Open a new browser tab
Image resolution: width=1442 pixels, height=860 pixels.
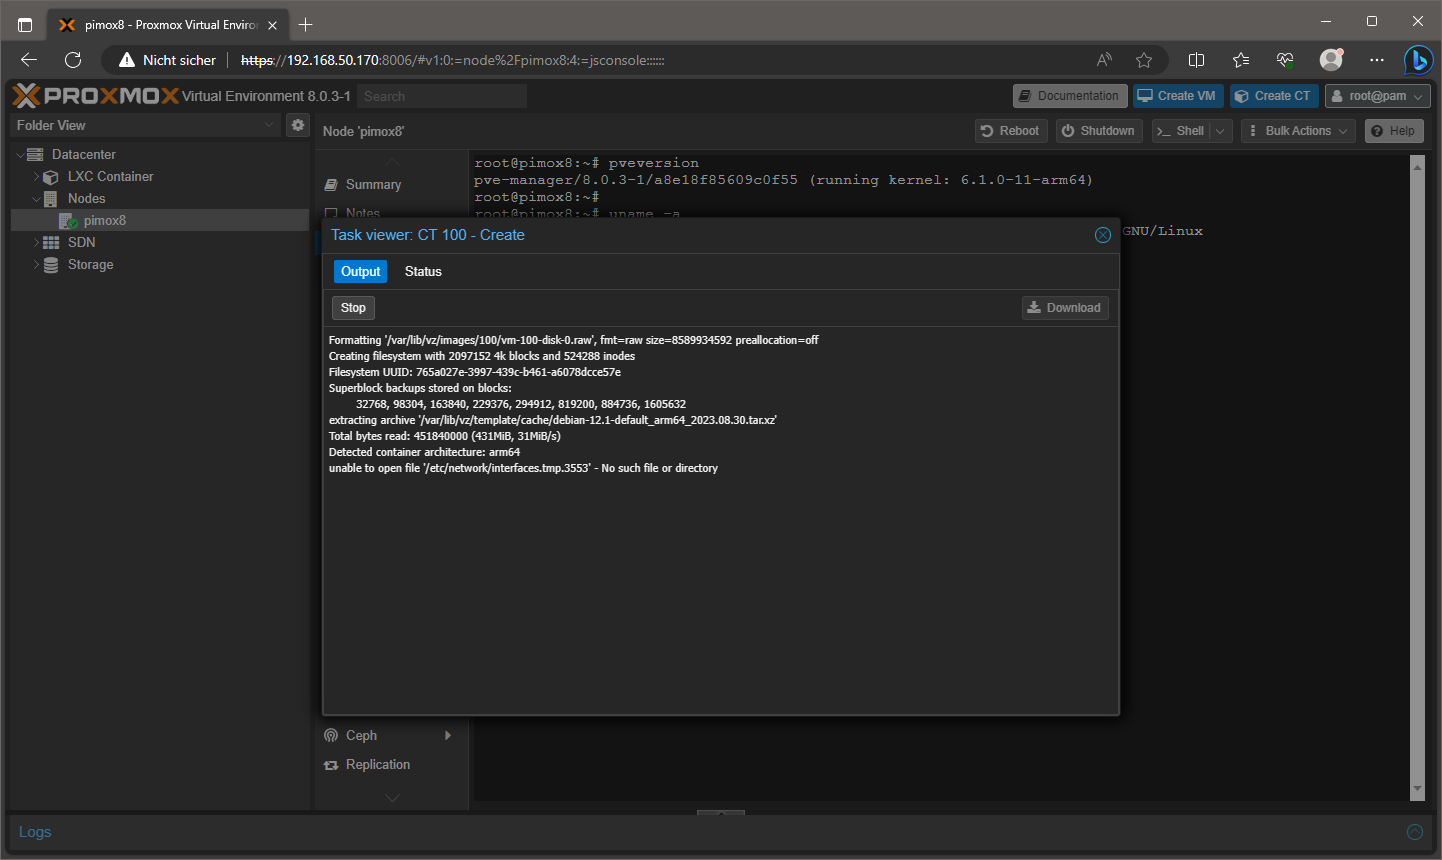click(306, 24)
